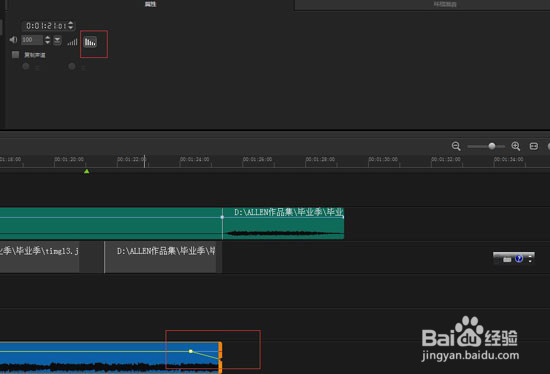Open the floating bar's options arrows
The width and height of the screenshot is (550, 374).
(530, 259)
